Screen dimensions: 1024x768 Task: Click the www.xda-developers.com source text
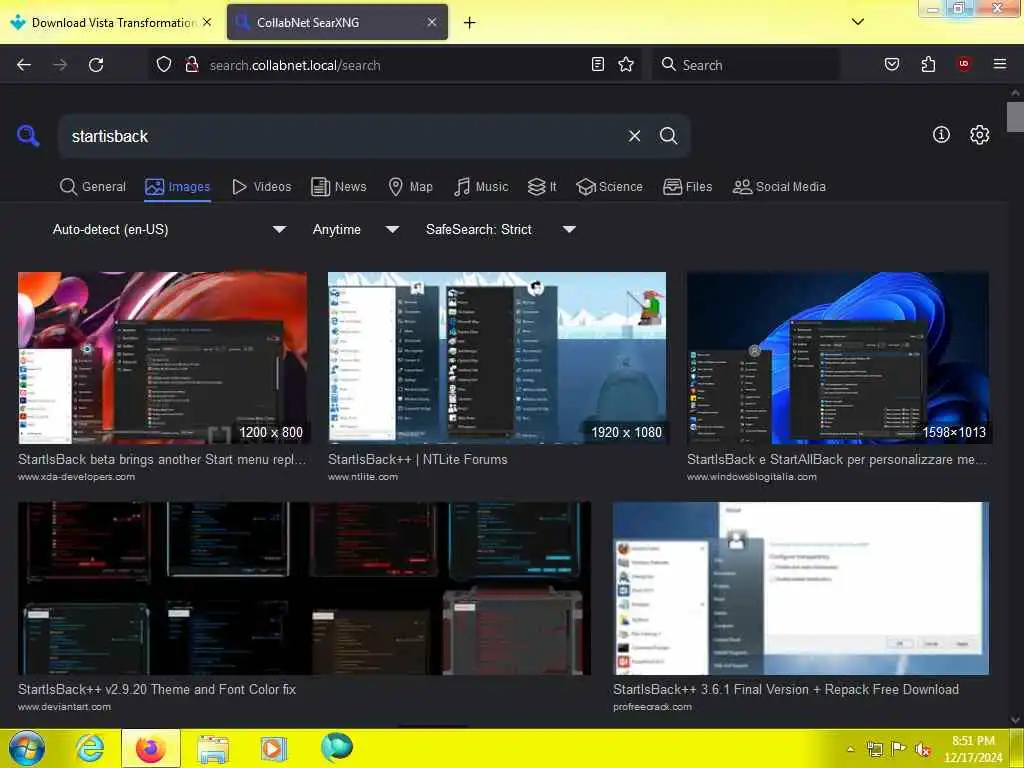click(x=76, y=477)
